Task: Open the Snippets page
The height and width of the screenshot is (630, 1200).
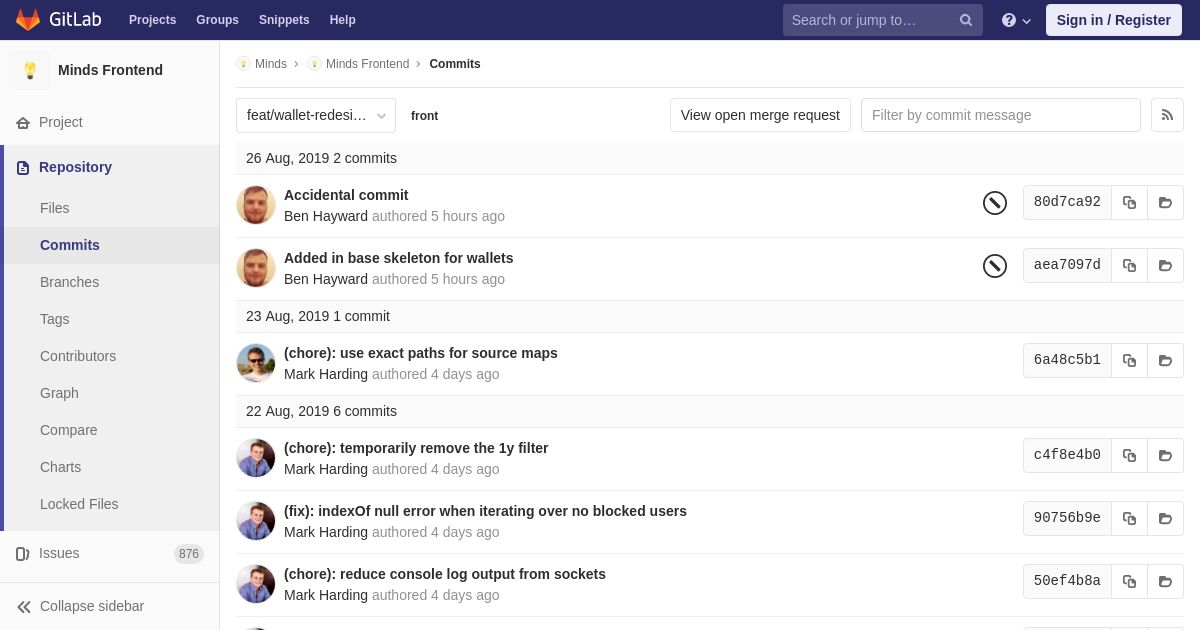Action: tap(284, 20)
